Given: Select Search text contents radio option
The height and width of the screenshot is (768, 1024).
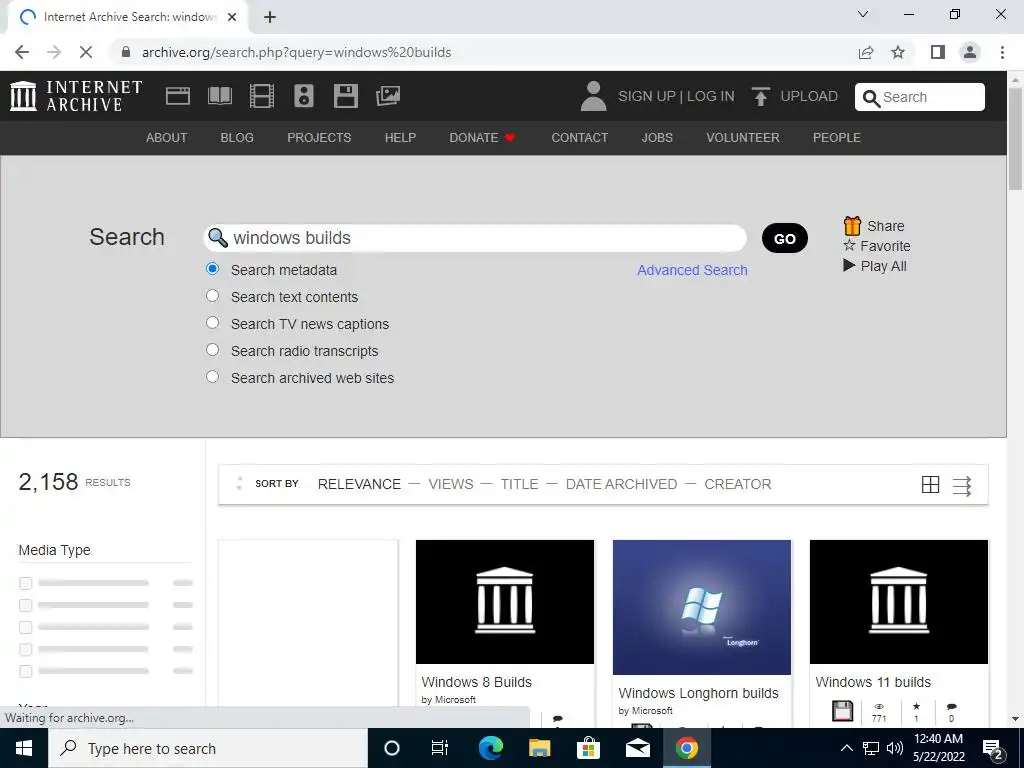Looking at the screenshot, I should tap(212, 296).
